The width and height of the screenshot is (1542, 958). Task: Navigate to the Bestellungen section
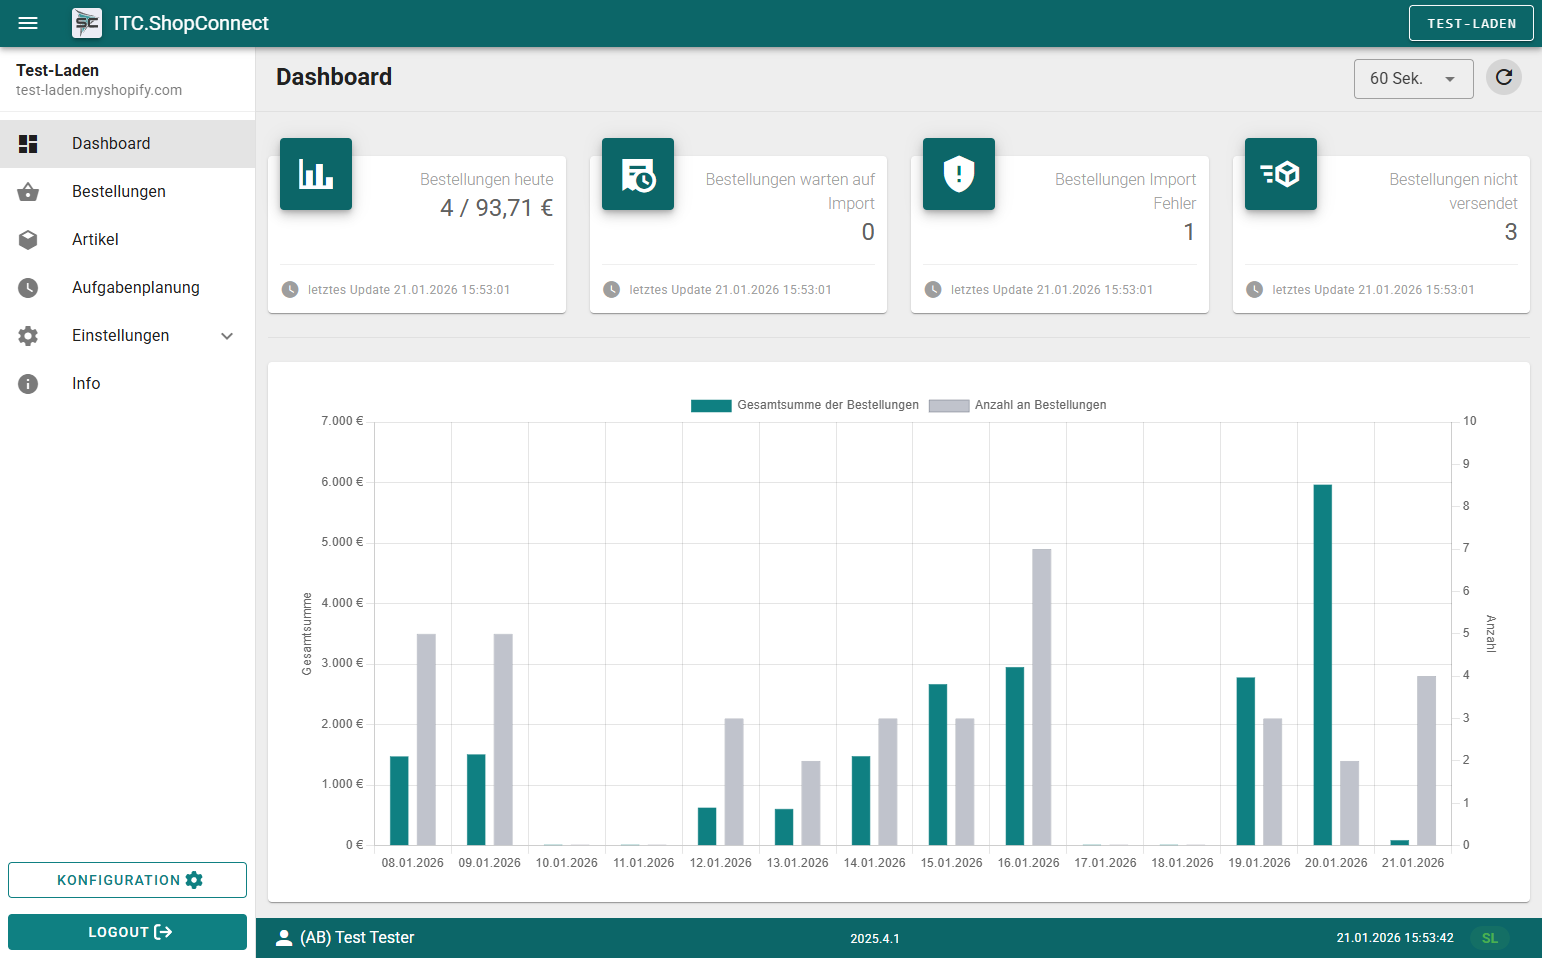coord(119,191)
